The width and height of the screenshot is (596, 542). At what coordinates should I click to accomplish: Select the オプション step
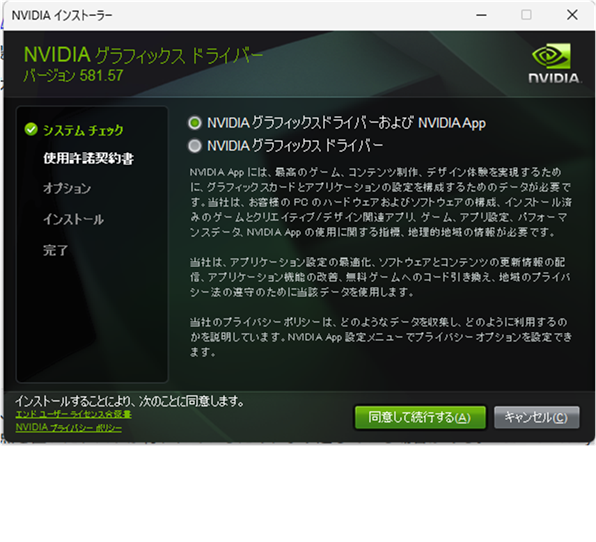pos(67,188)
